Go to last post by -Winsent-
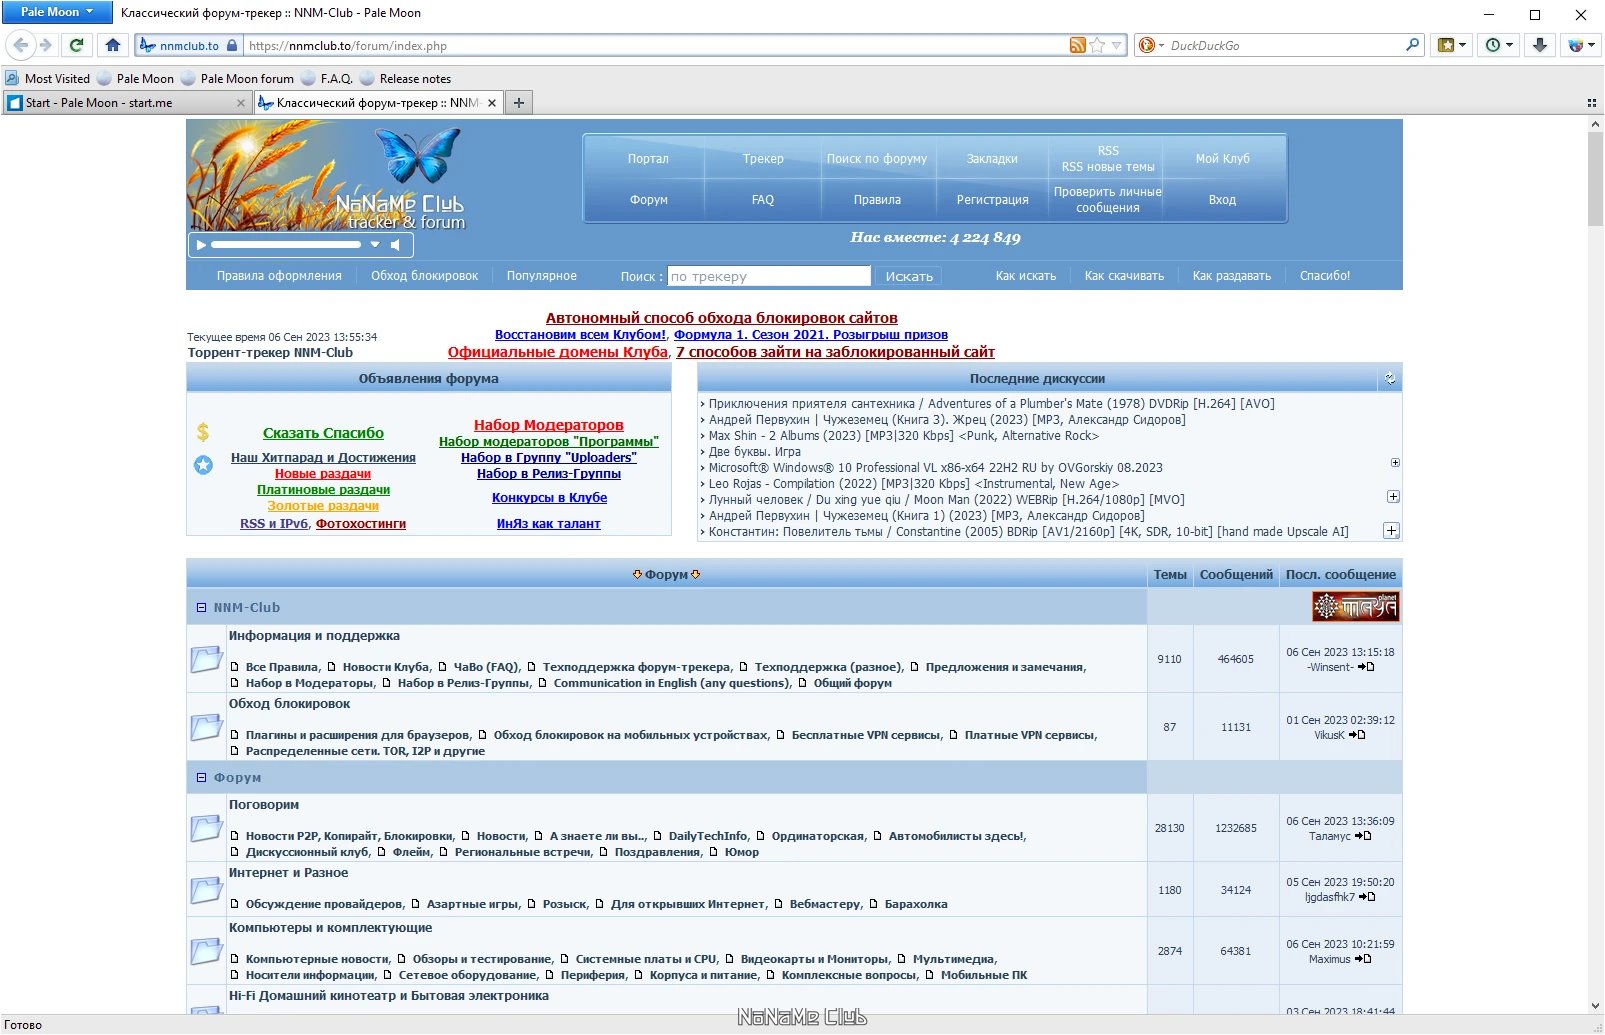1605x1035 pixels. tap(1366, 667)
